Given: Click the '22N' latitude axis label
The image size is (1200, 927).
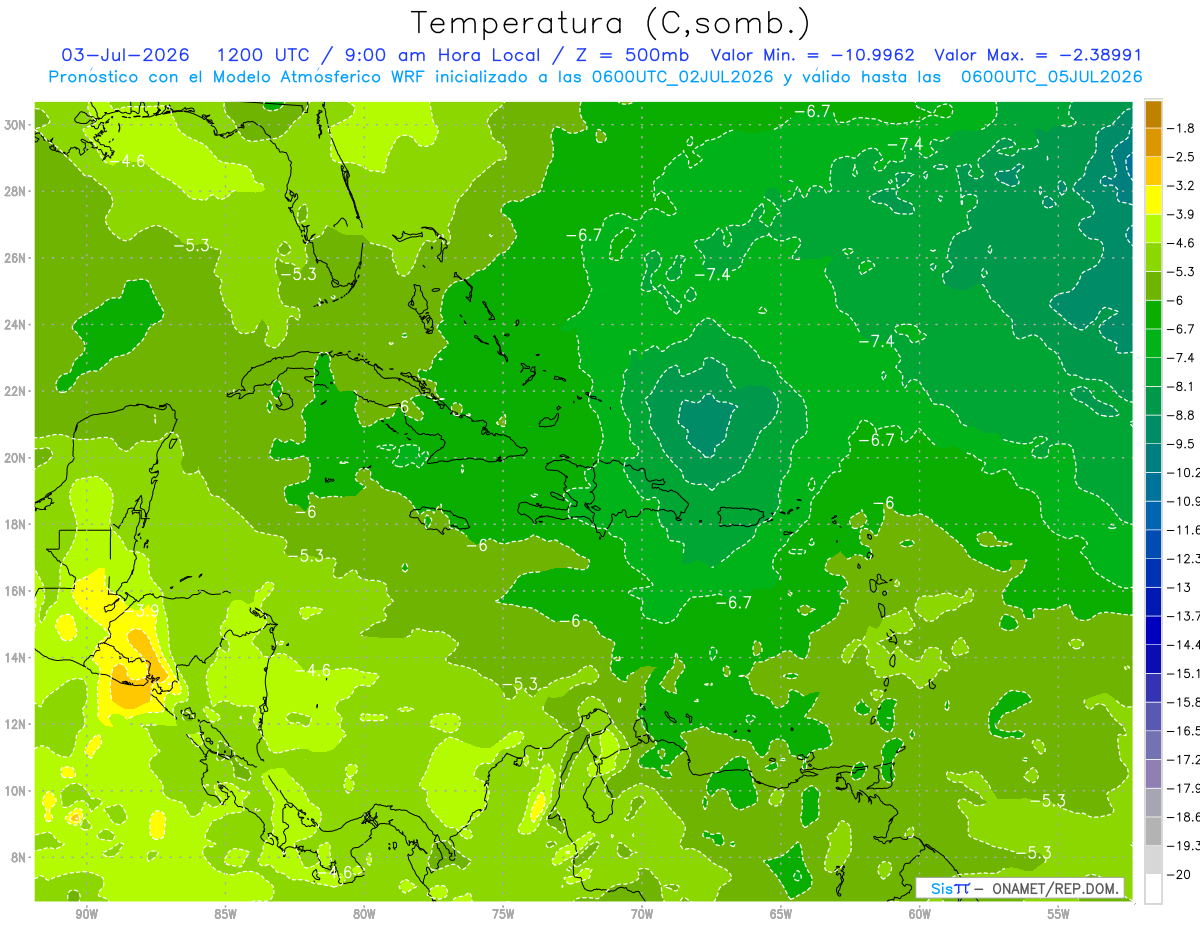Looking at the screenshot, I should (x=16, y=391).
